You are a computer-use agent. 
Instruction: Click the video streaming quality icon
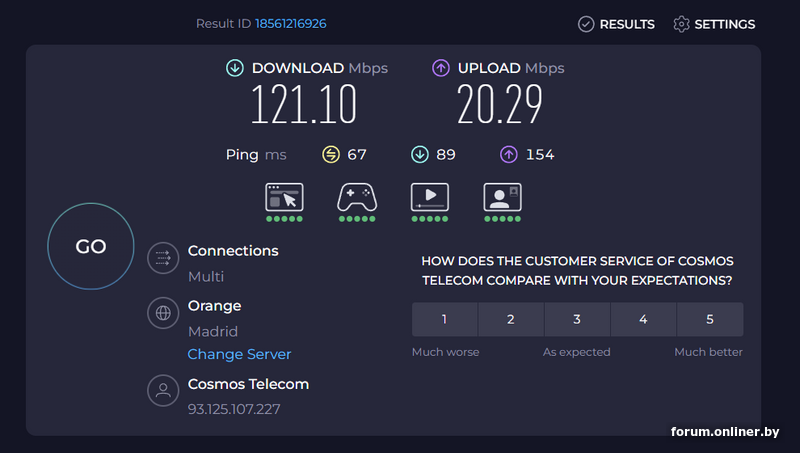click(429, 197)
